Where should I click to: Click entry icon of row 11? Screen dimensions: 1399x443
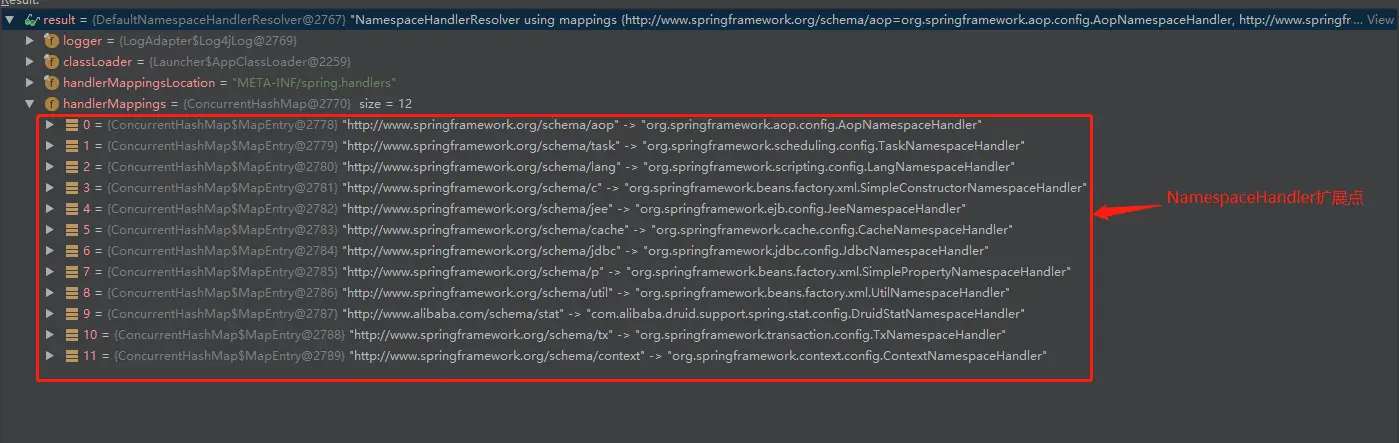coord(72,356)
